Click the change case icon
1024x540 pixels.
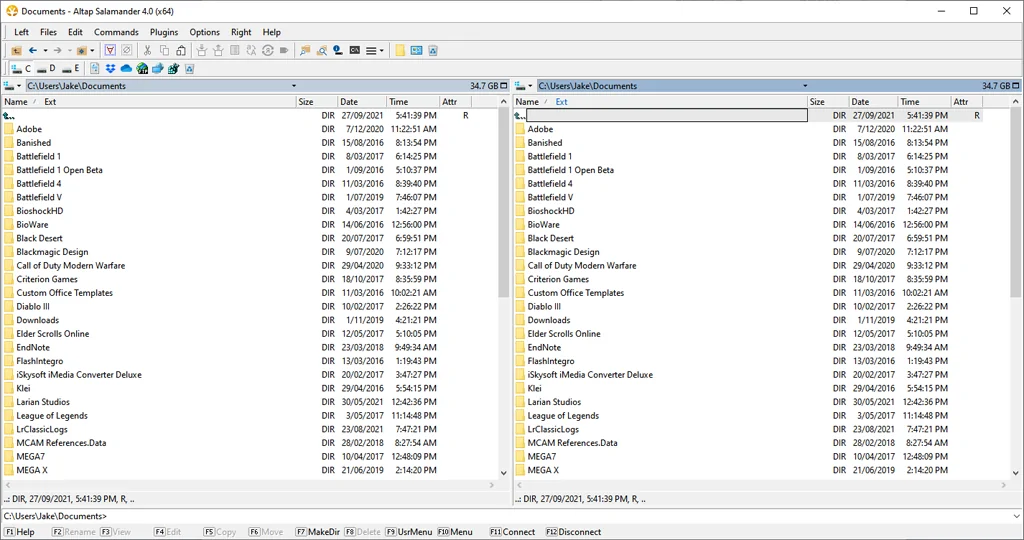click(x=251, y=50)
